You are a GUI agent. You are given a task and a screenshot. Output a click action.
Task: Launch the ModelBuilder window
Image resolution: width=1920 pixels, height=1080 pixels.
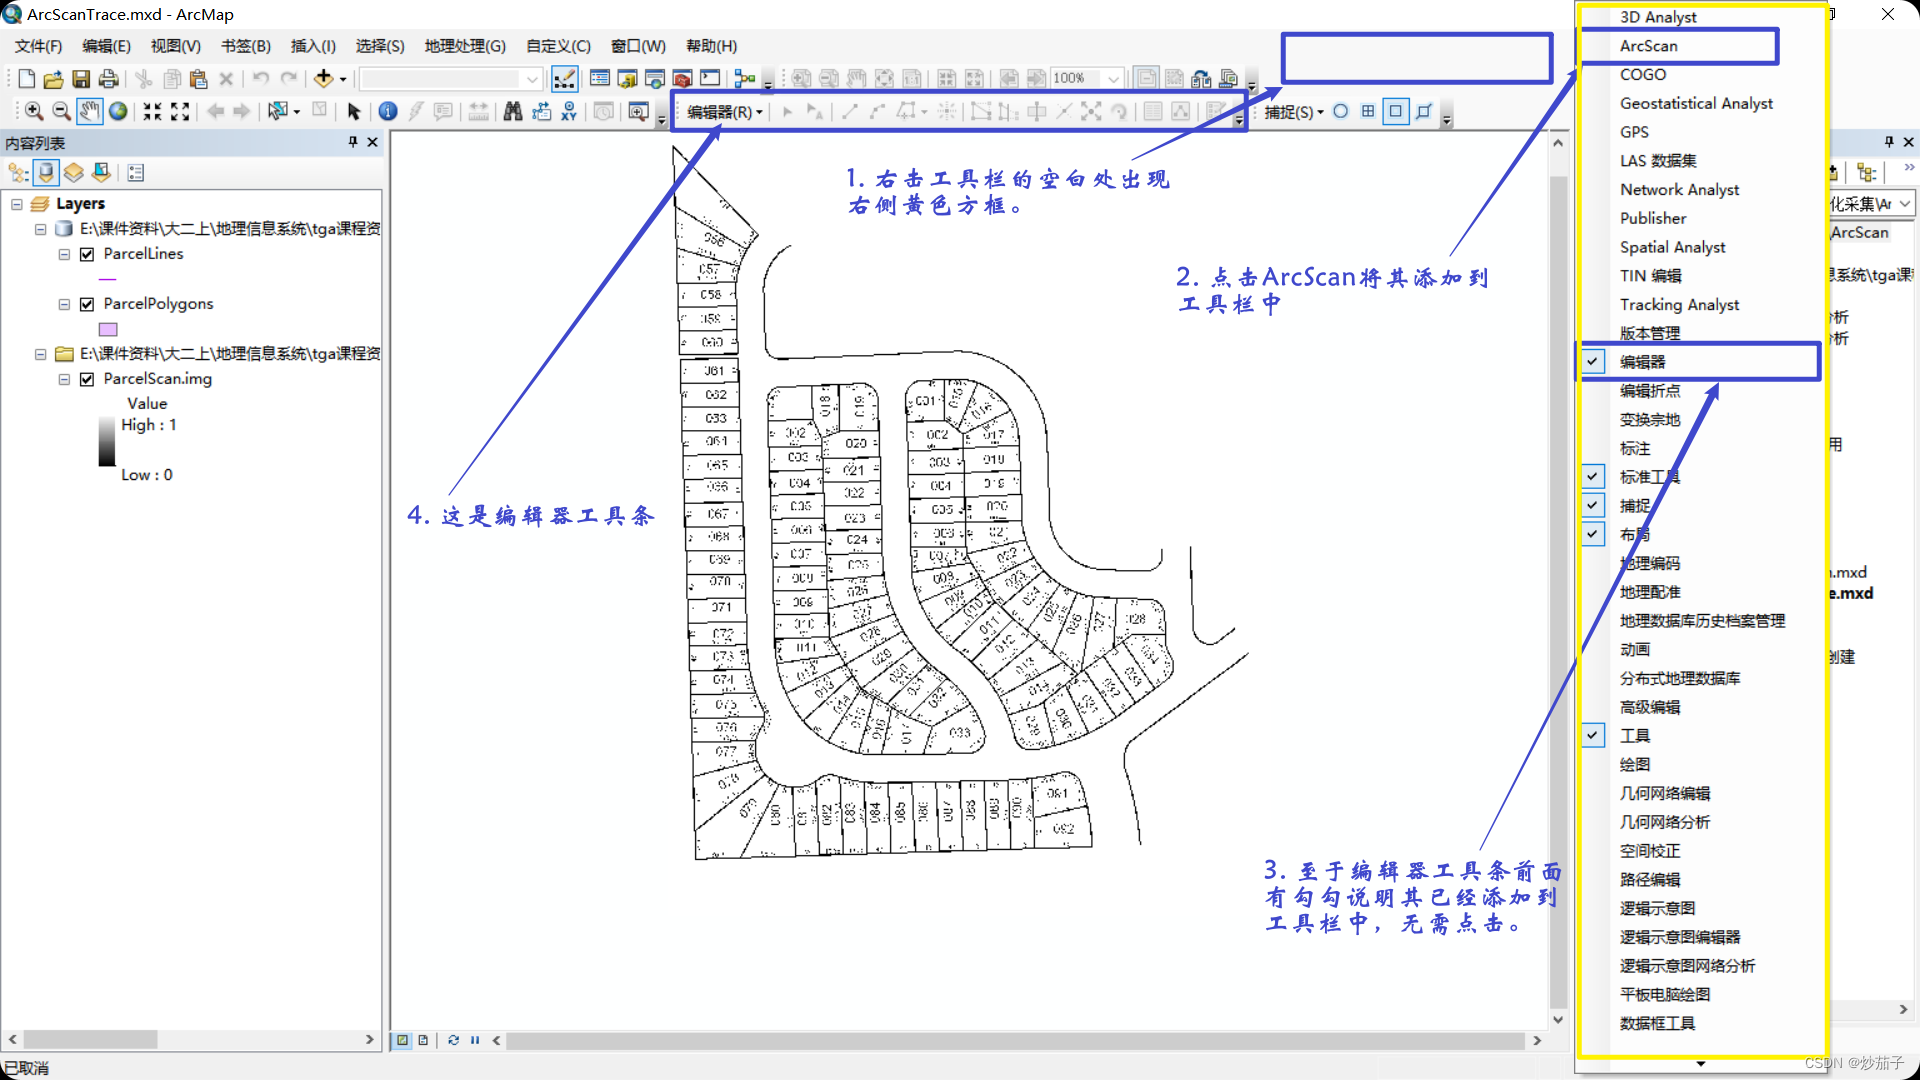point(745,79)
